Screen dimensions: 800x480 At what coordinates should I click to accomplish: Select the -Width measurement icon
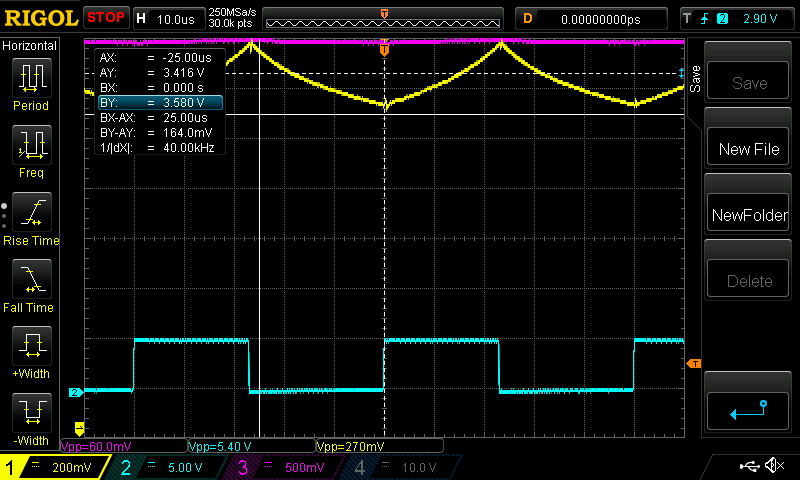tap(31, 417)
